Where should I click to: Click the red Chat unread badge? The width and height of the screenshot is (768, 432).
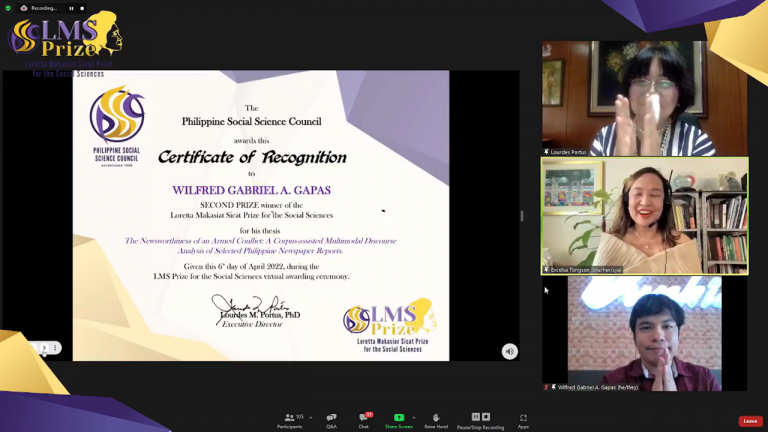369,414
